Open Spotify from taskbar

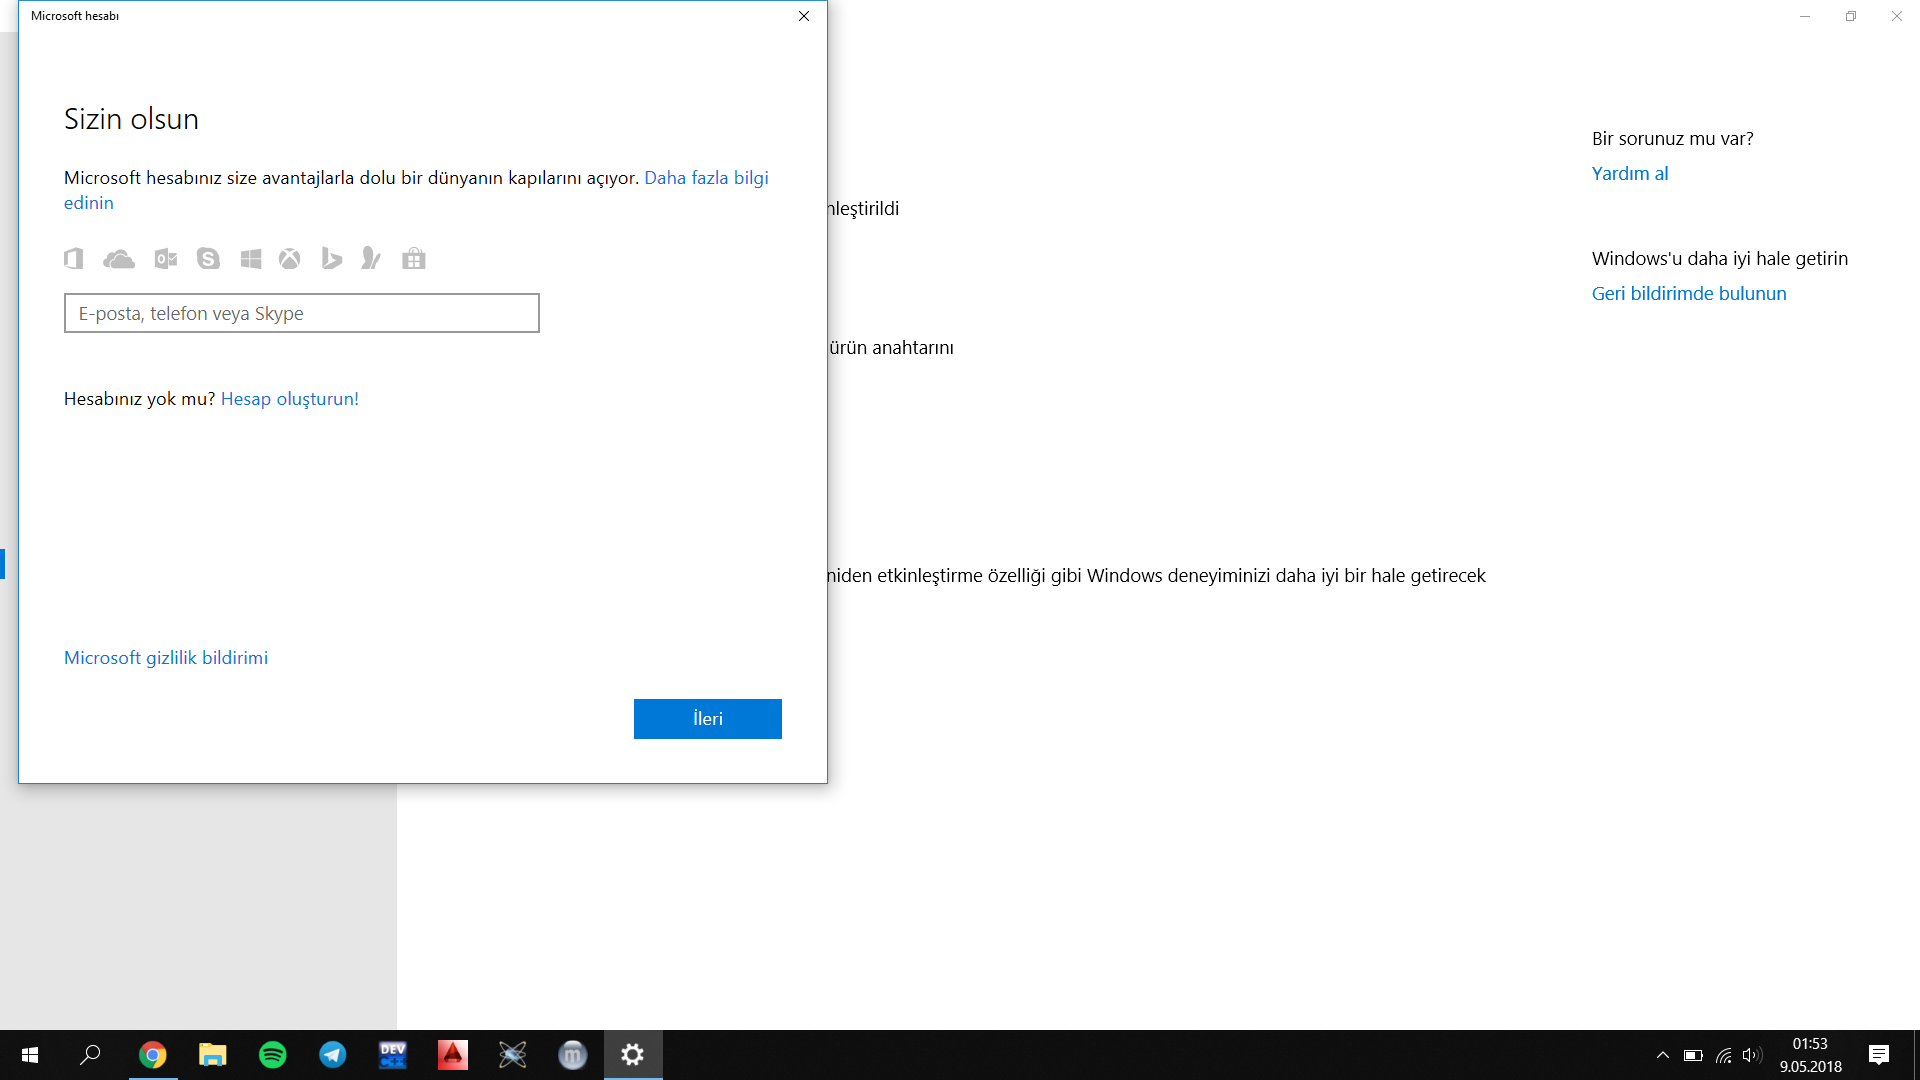tap(273, 1055)
